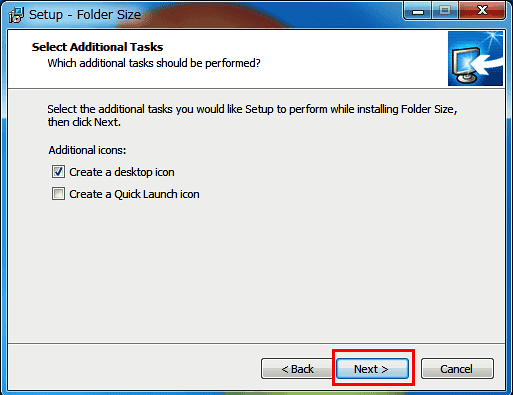The width and height of the screenshot is (513, 395).
Task: Click the "Select Additional Tasks" heading
Action: (97, 47)
